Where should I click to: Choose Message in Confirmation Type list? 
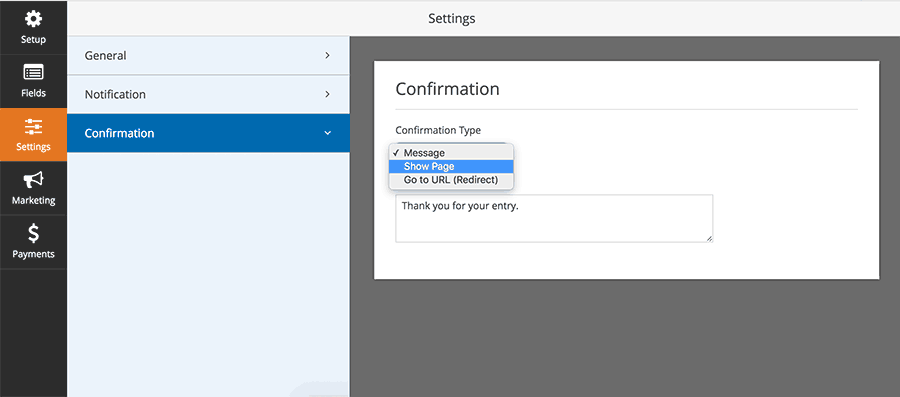[451, 153]
